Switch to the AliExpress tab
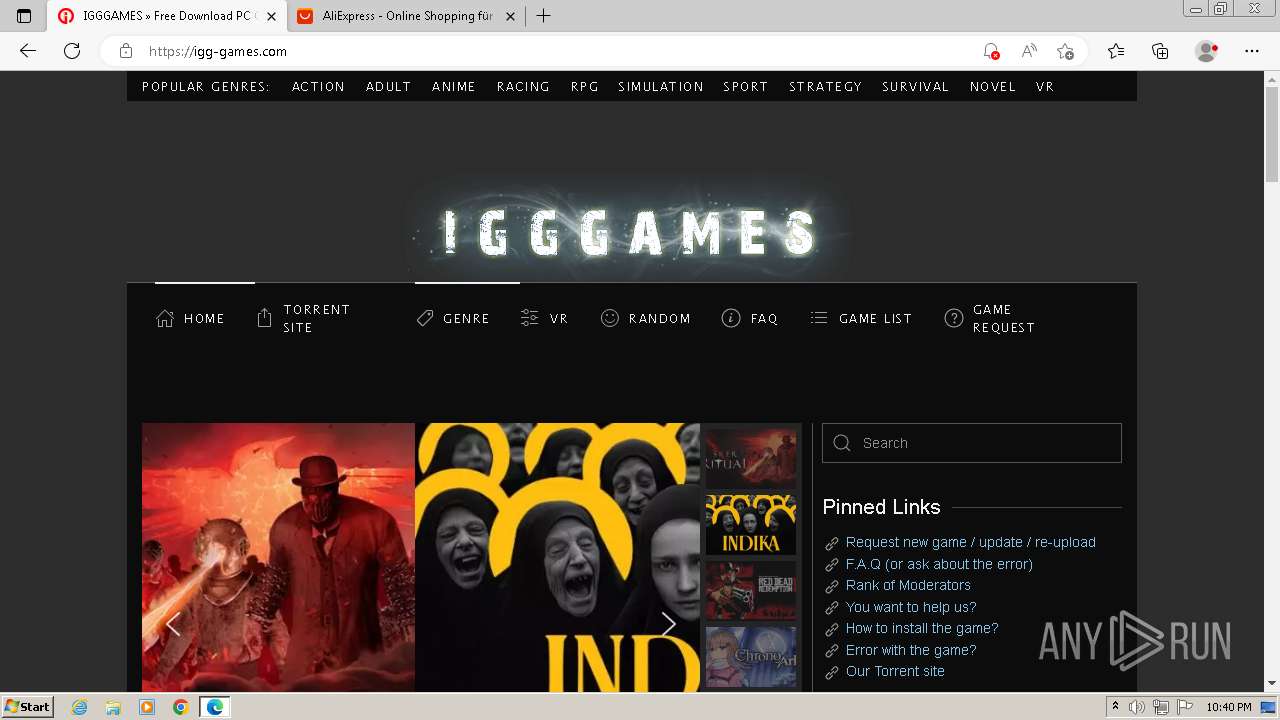 [x=407, y=16]
